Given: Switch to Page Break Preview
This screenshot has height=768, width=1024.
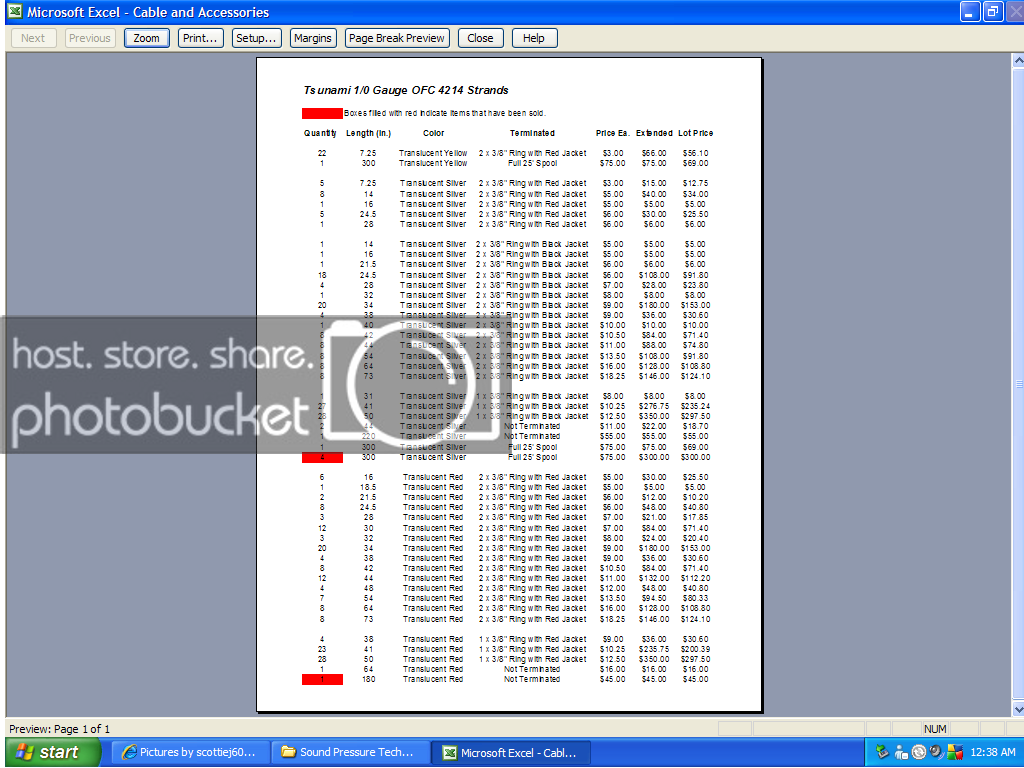Looking at the screenshot, I should 397,38.
